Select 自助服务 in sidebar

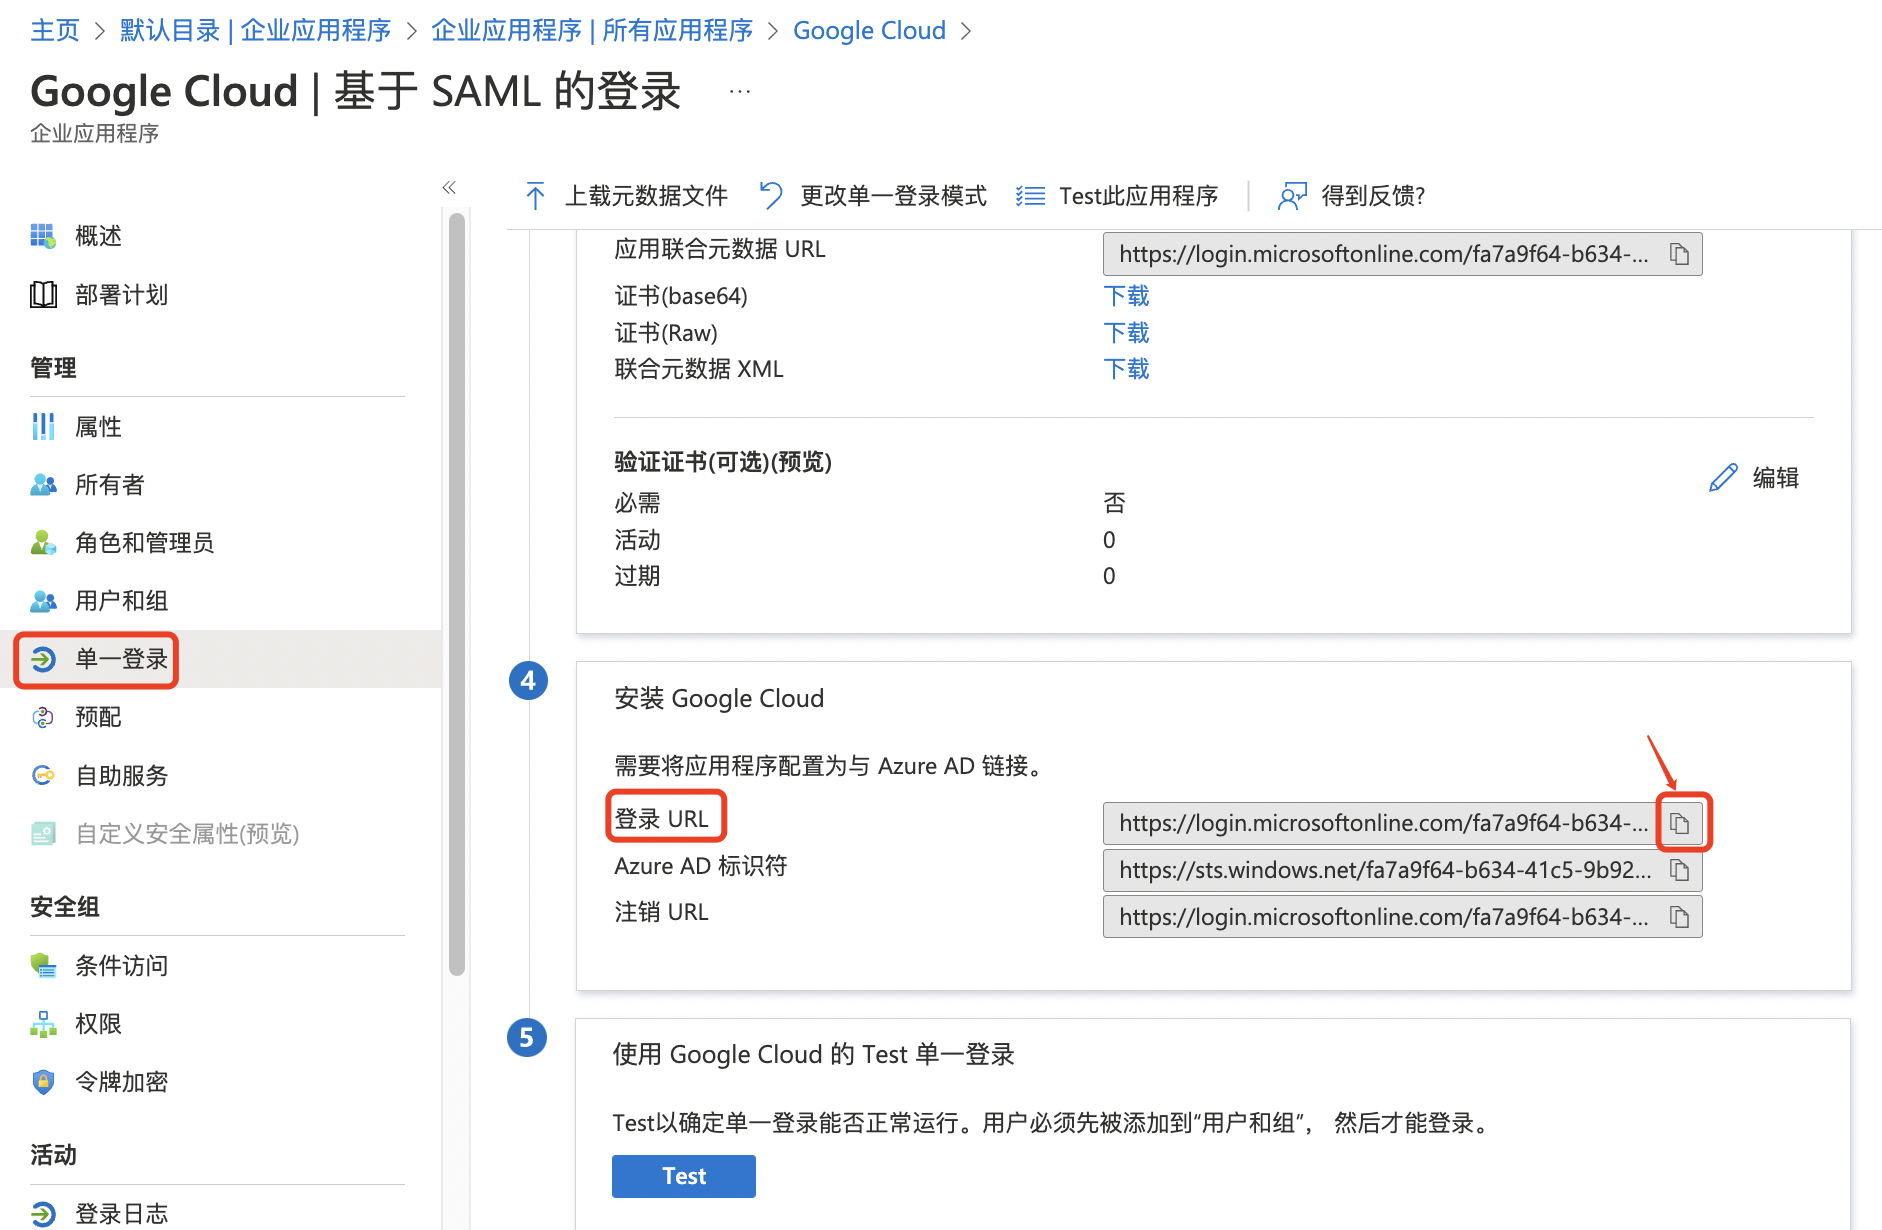pyautogui.click(x=121, y=775)
